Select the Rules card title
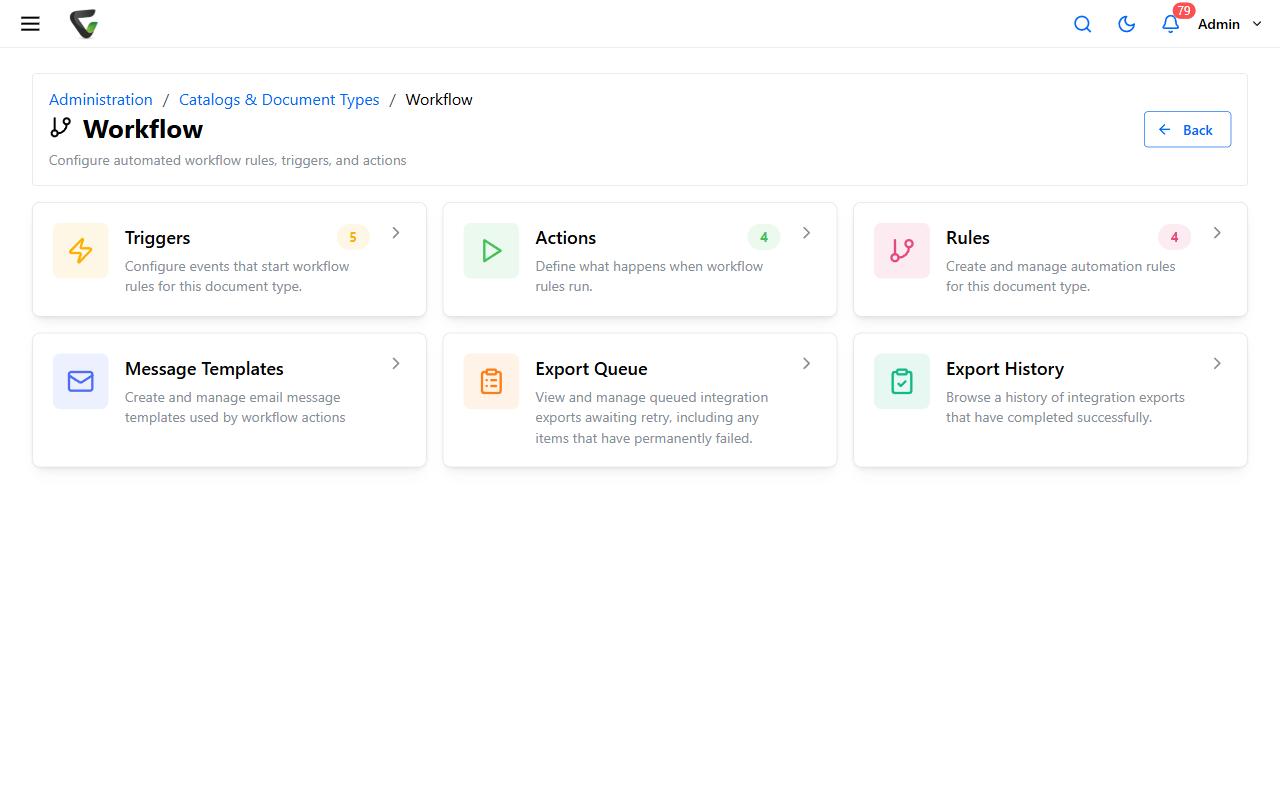 968,238
